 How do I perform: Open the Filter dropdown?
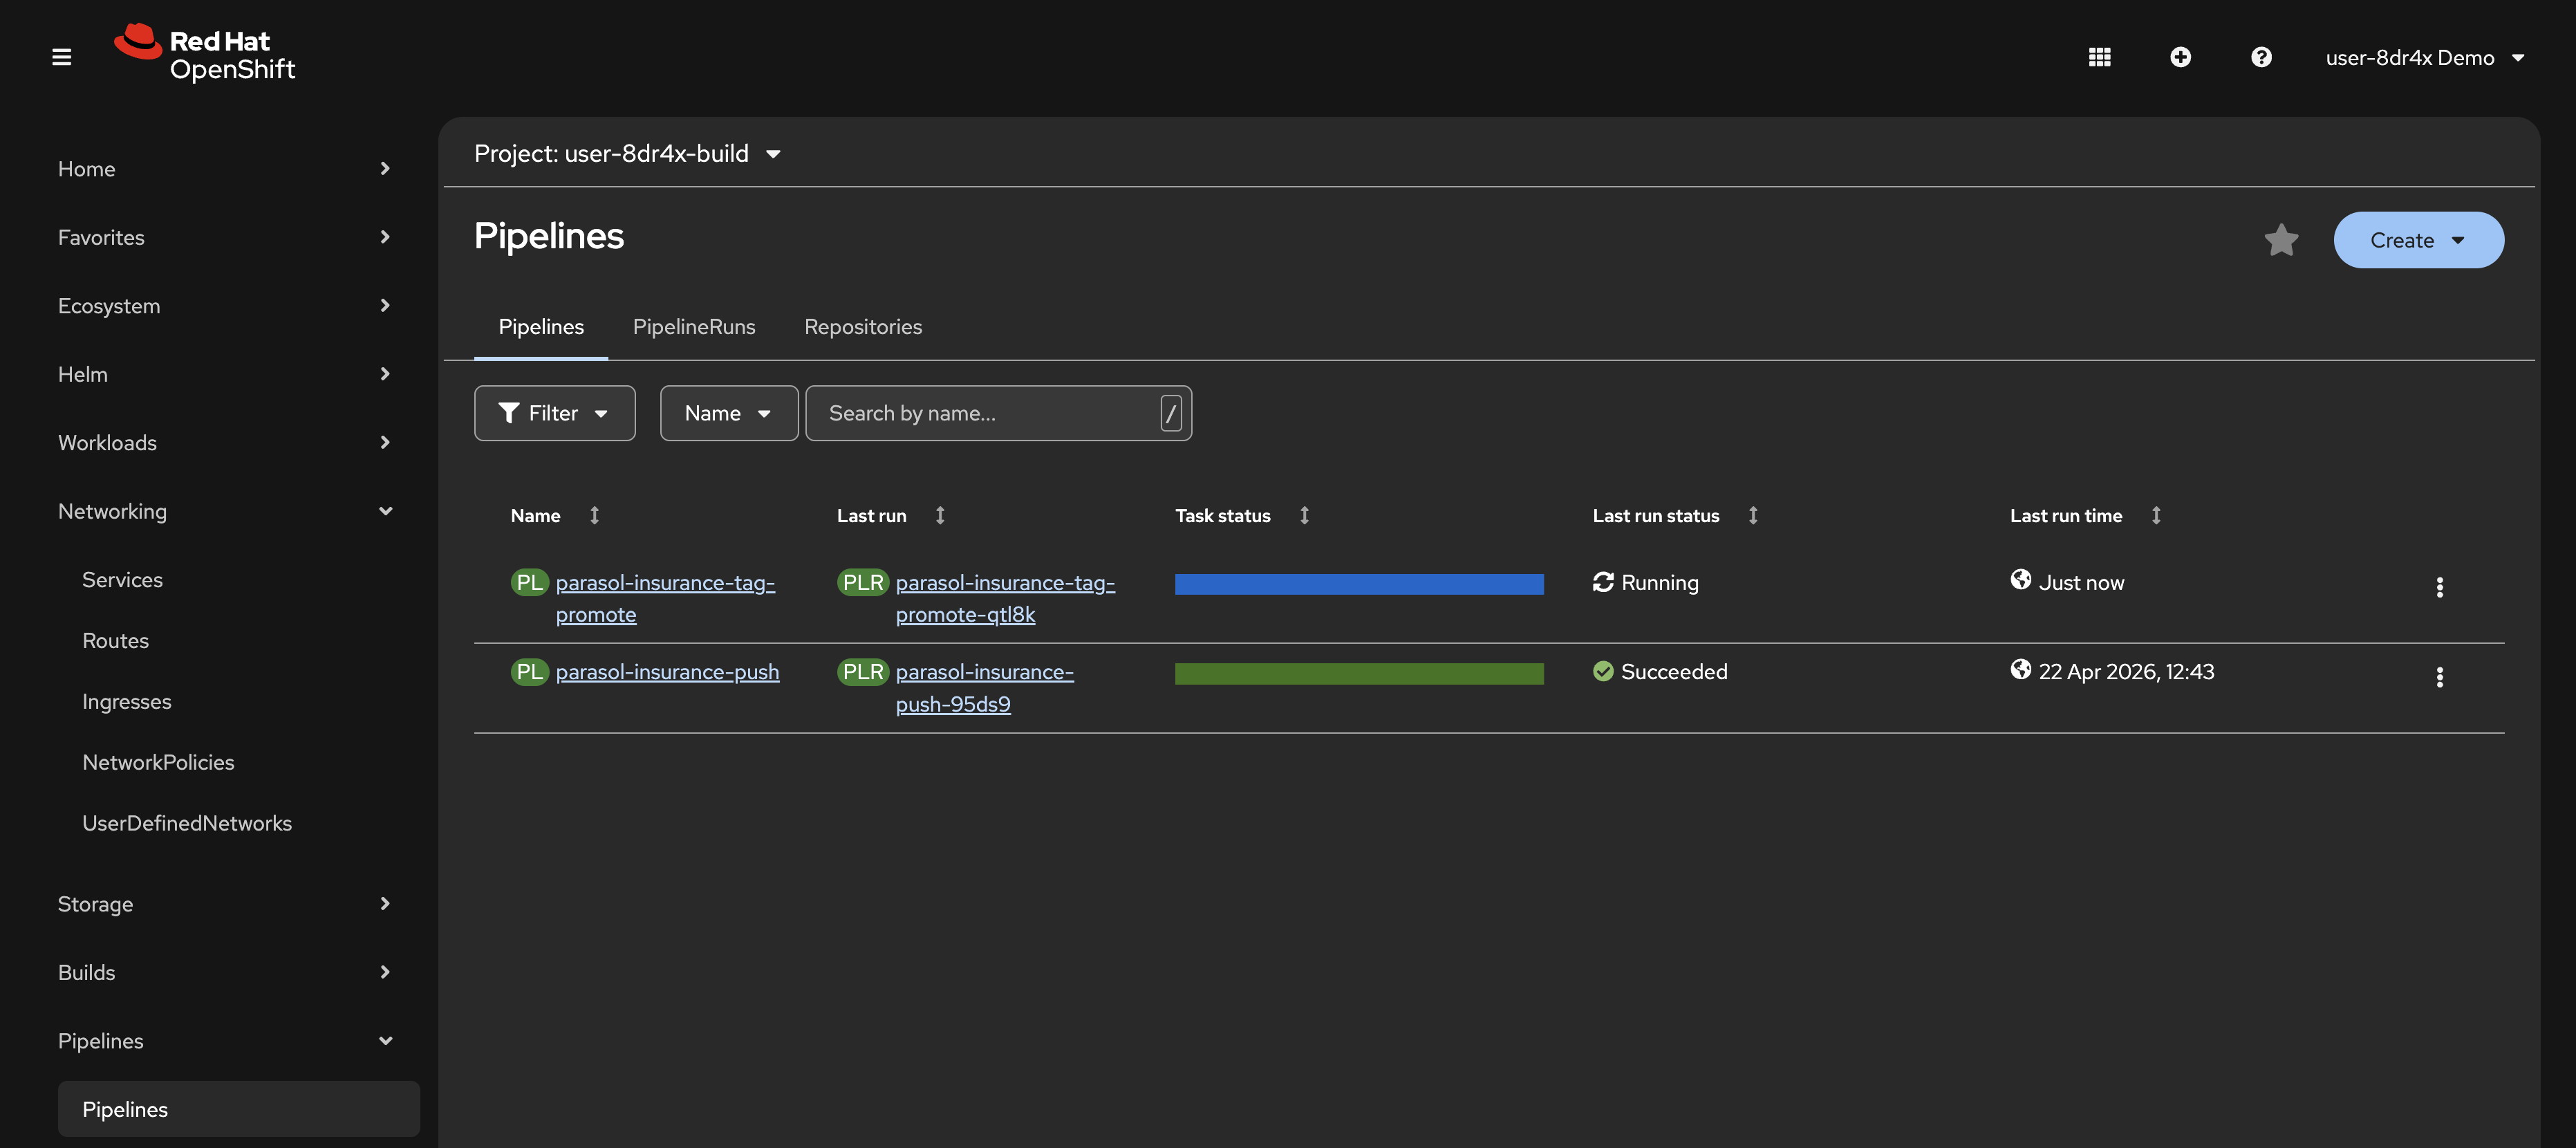pyautogui.click(x=554, y=413)
